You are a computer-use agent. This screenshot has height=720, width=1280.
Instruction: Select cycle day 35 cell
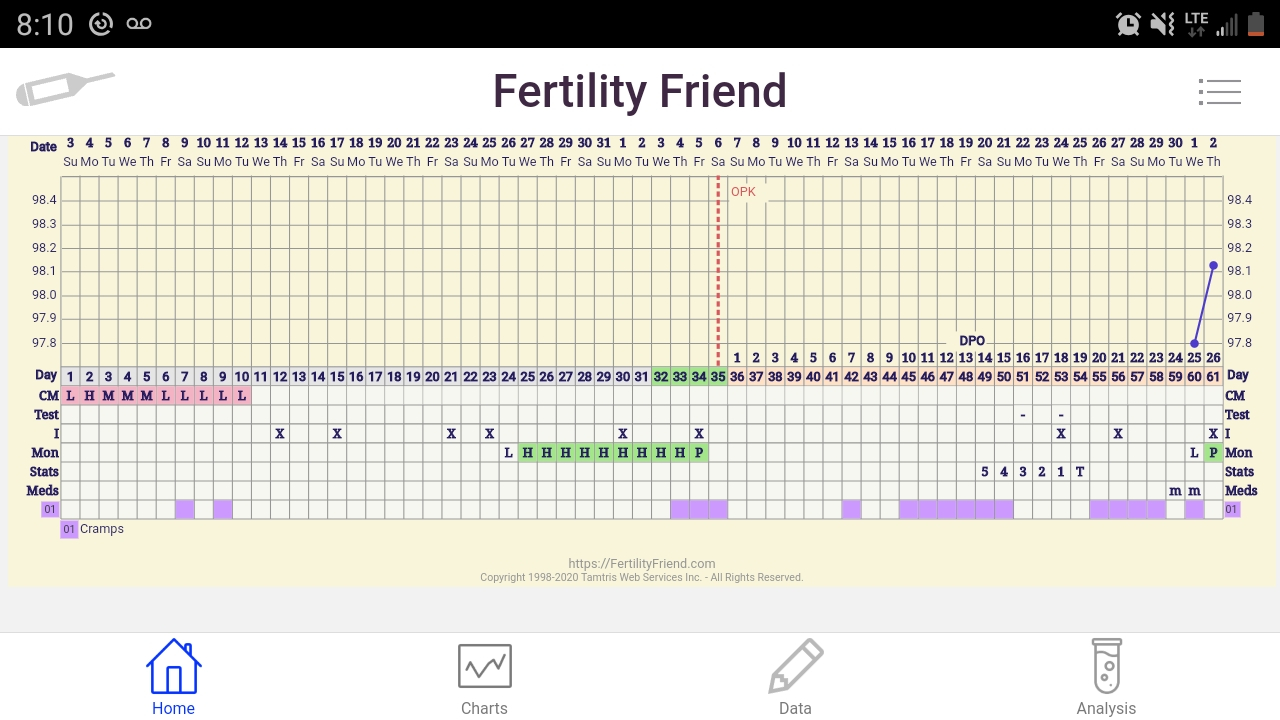pos(718,376)
